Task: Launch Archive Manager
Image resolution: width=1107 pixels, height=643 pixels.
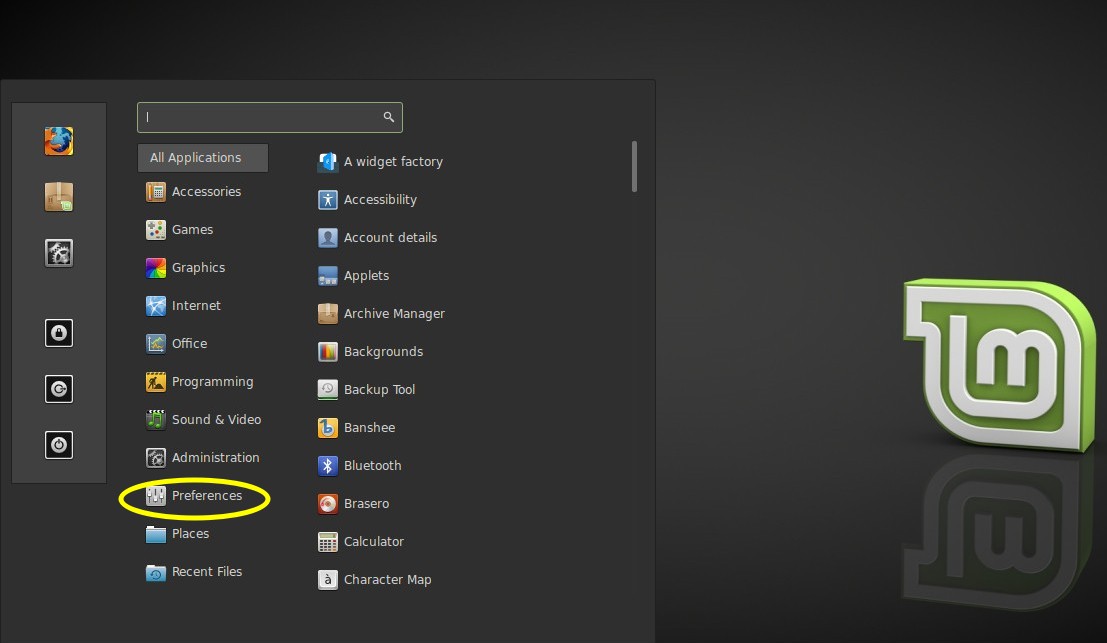Action: (381, 313)
